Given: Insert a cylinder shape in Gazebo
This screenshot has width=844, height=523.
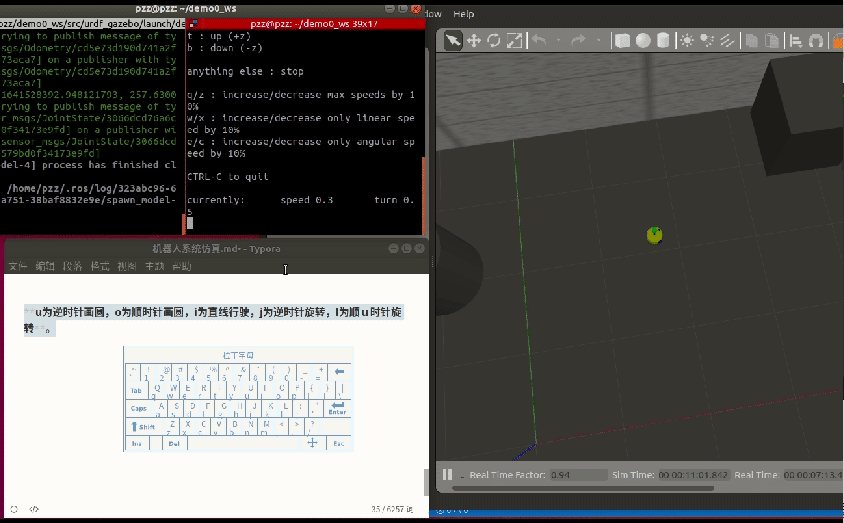Looking at the screenshot, I should [662, 40].
